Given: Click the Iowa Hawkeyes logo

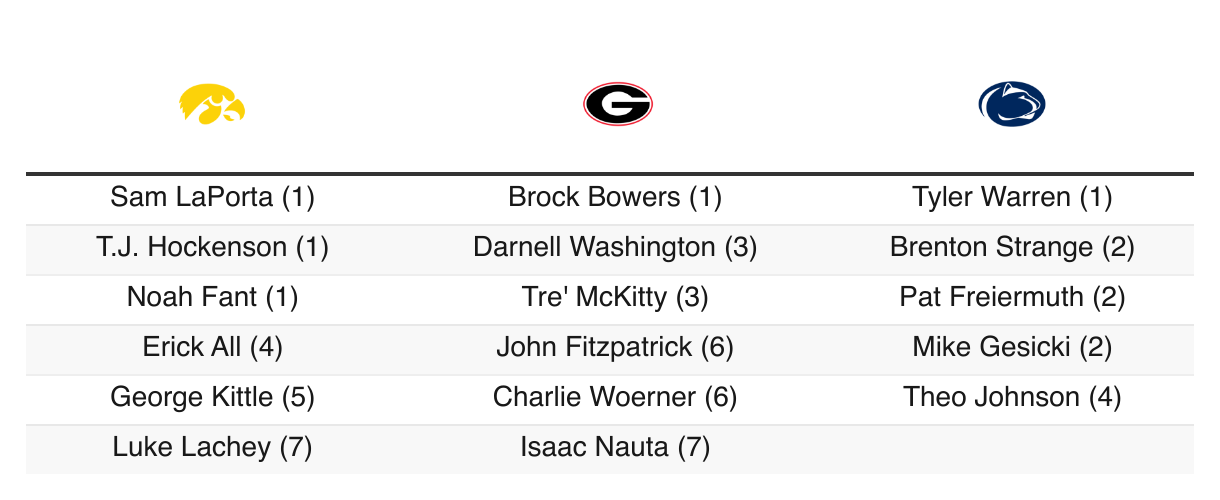Looking at the screenshot, I should click(213, 104).
